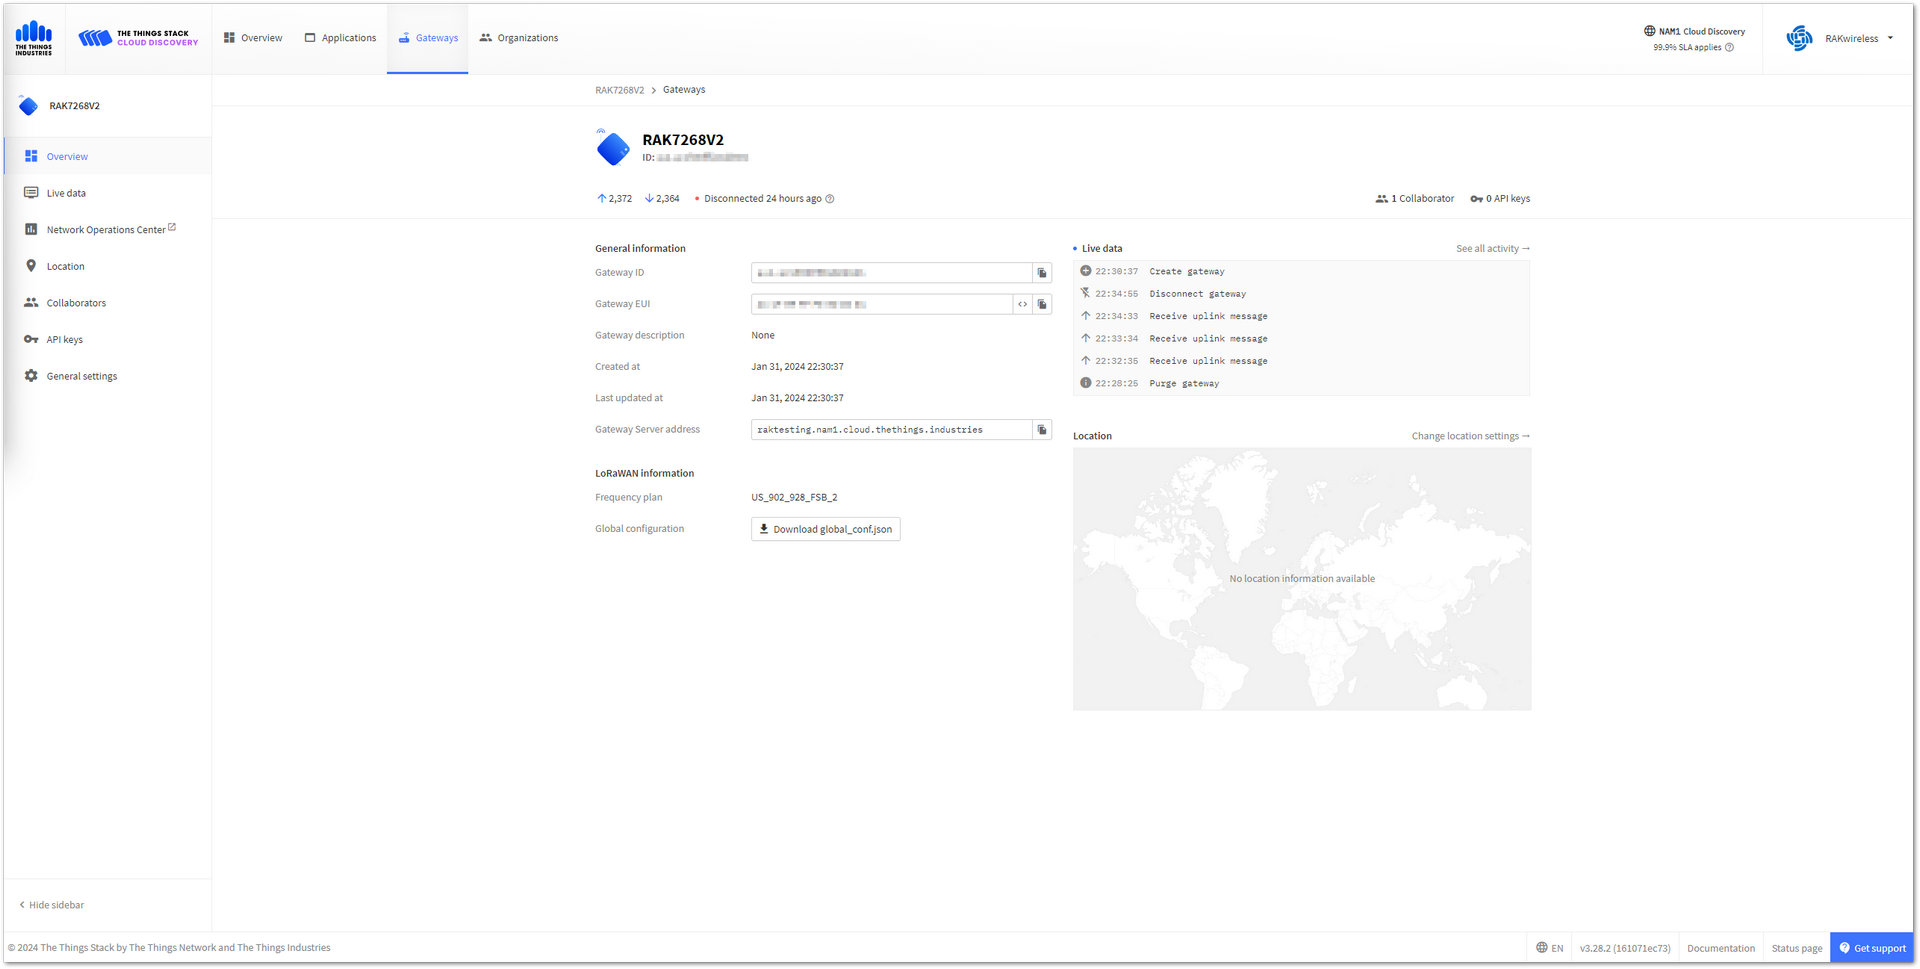
Task: Click the Disconnected status help icon
Action: click(x=830, y=199)
